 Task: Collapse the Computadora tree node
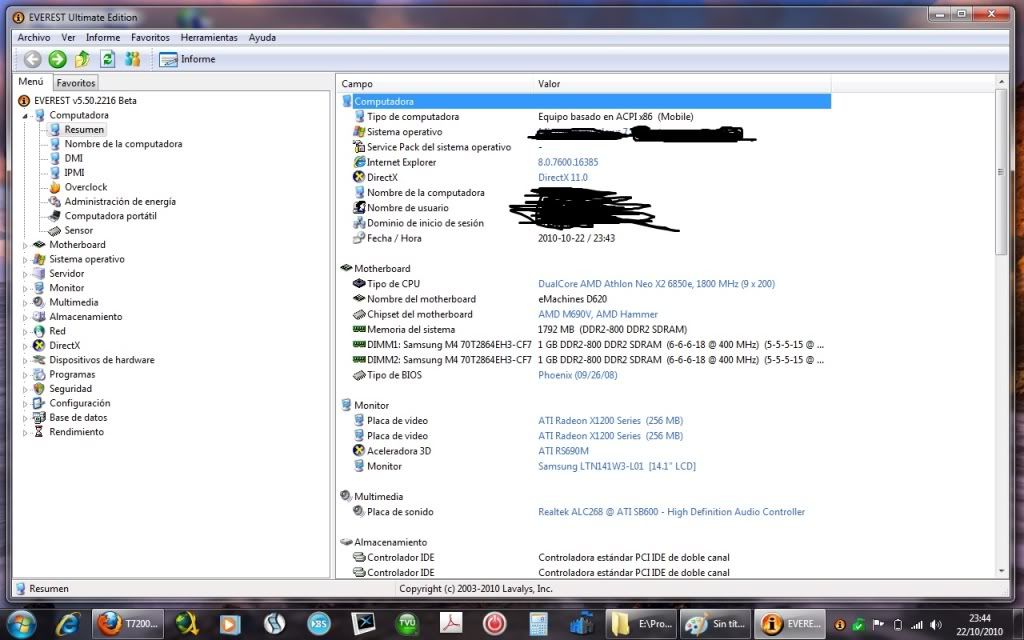(x=25, y=116)
